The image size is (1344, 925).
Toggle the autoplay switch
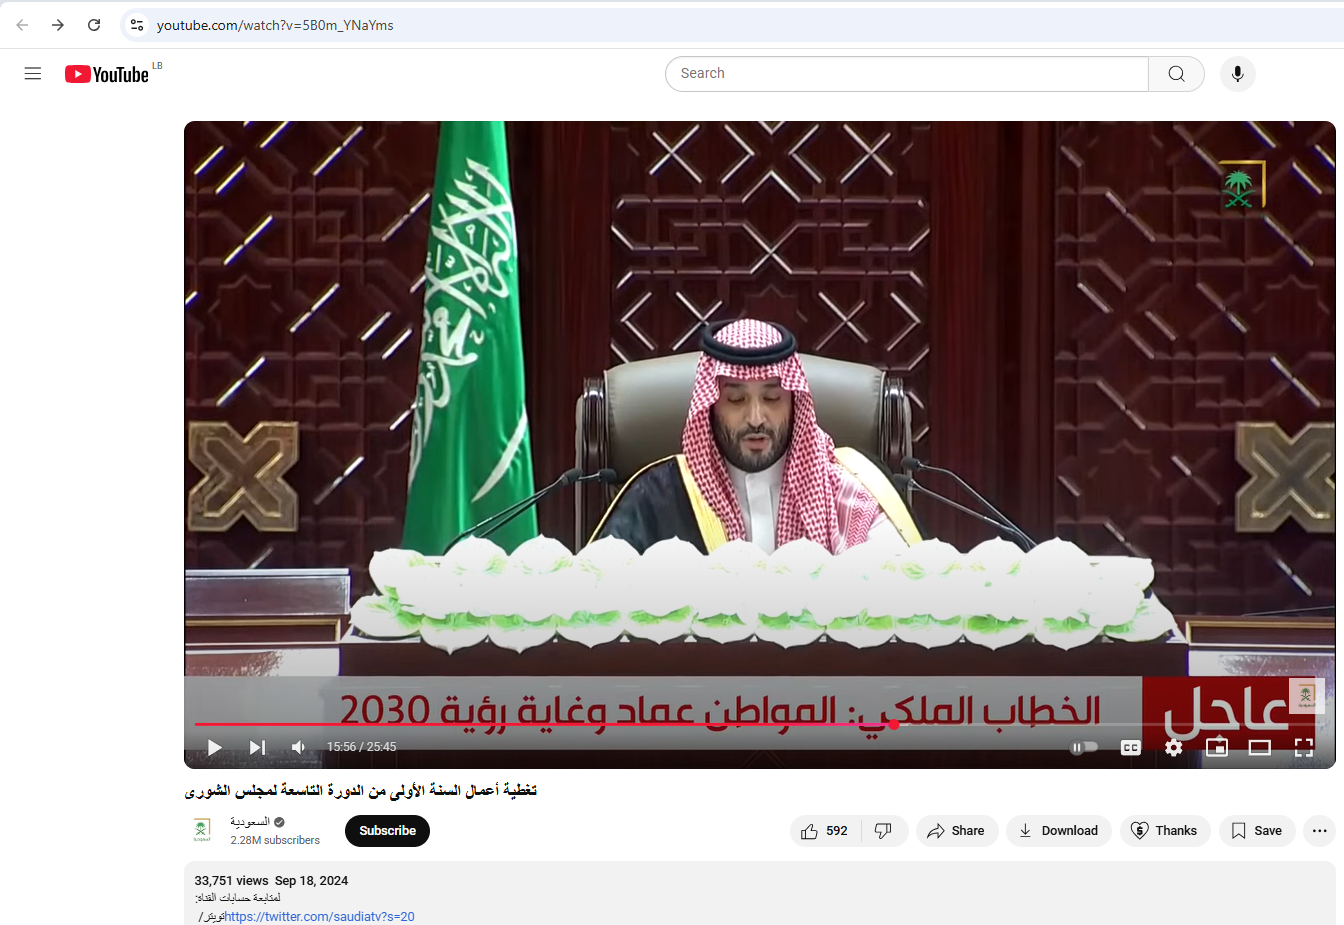(1084, 747)
